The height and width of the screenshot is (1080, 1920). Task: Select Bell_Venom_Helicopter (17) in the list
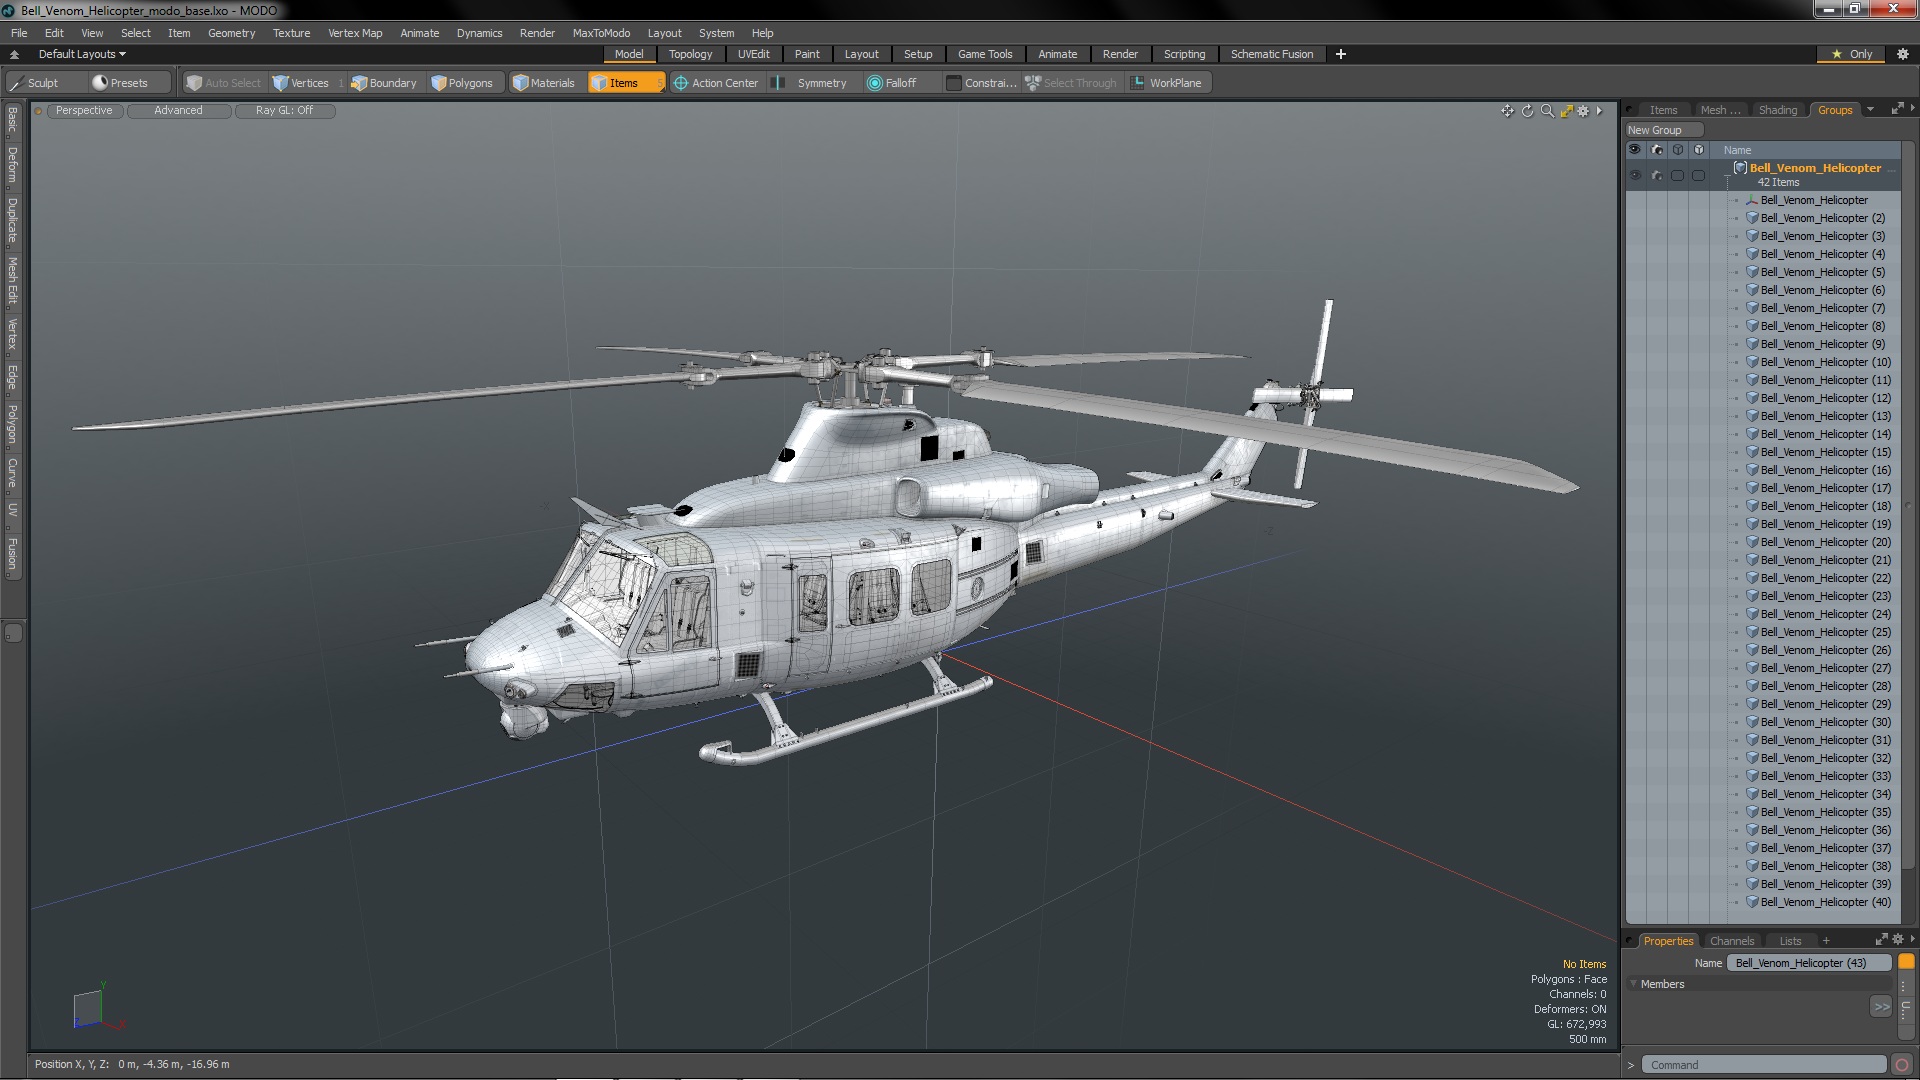[x=1825, y=488]
